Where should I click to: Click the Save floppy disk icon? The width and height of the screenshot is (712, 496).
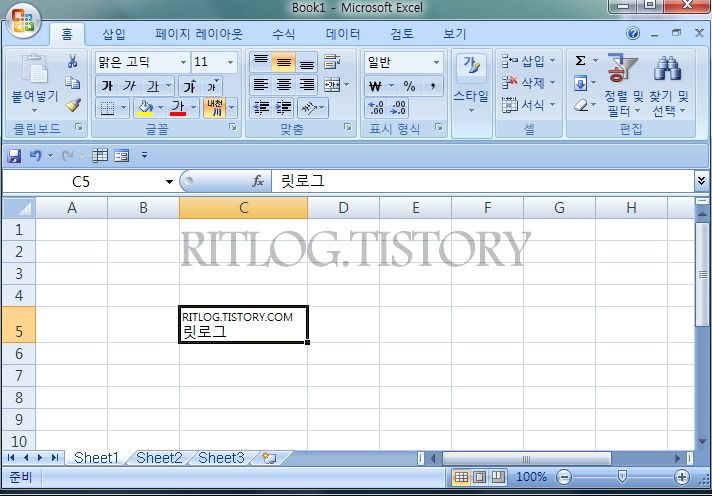tap(15, 156)
